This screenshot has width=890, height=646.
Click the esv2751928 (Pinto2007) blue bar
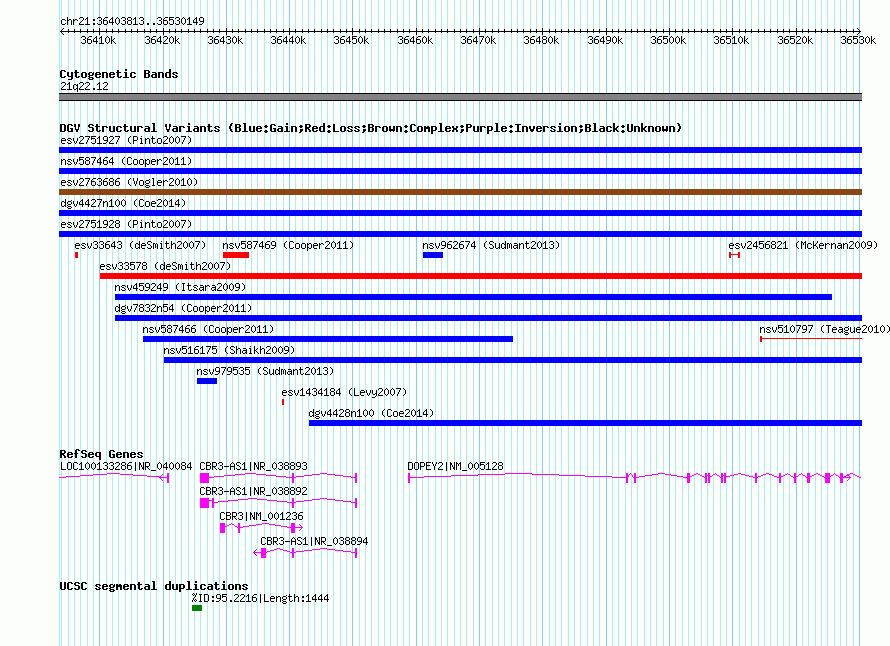(460, 234)
